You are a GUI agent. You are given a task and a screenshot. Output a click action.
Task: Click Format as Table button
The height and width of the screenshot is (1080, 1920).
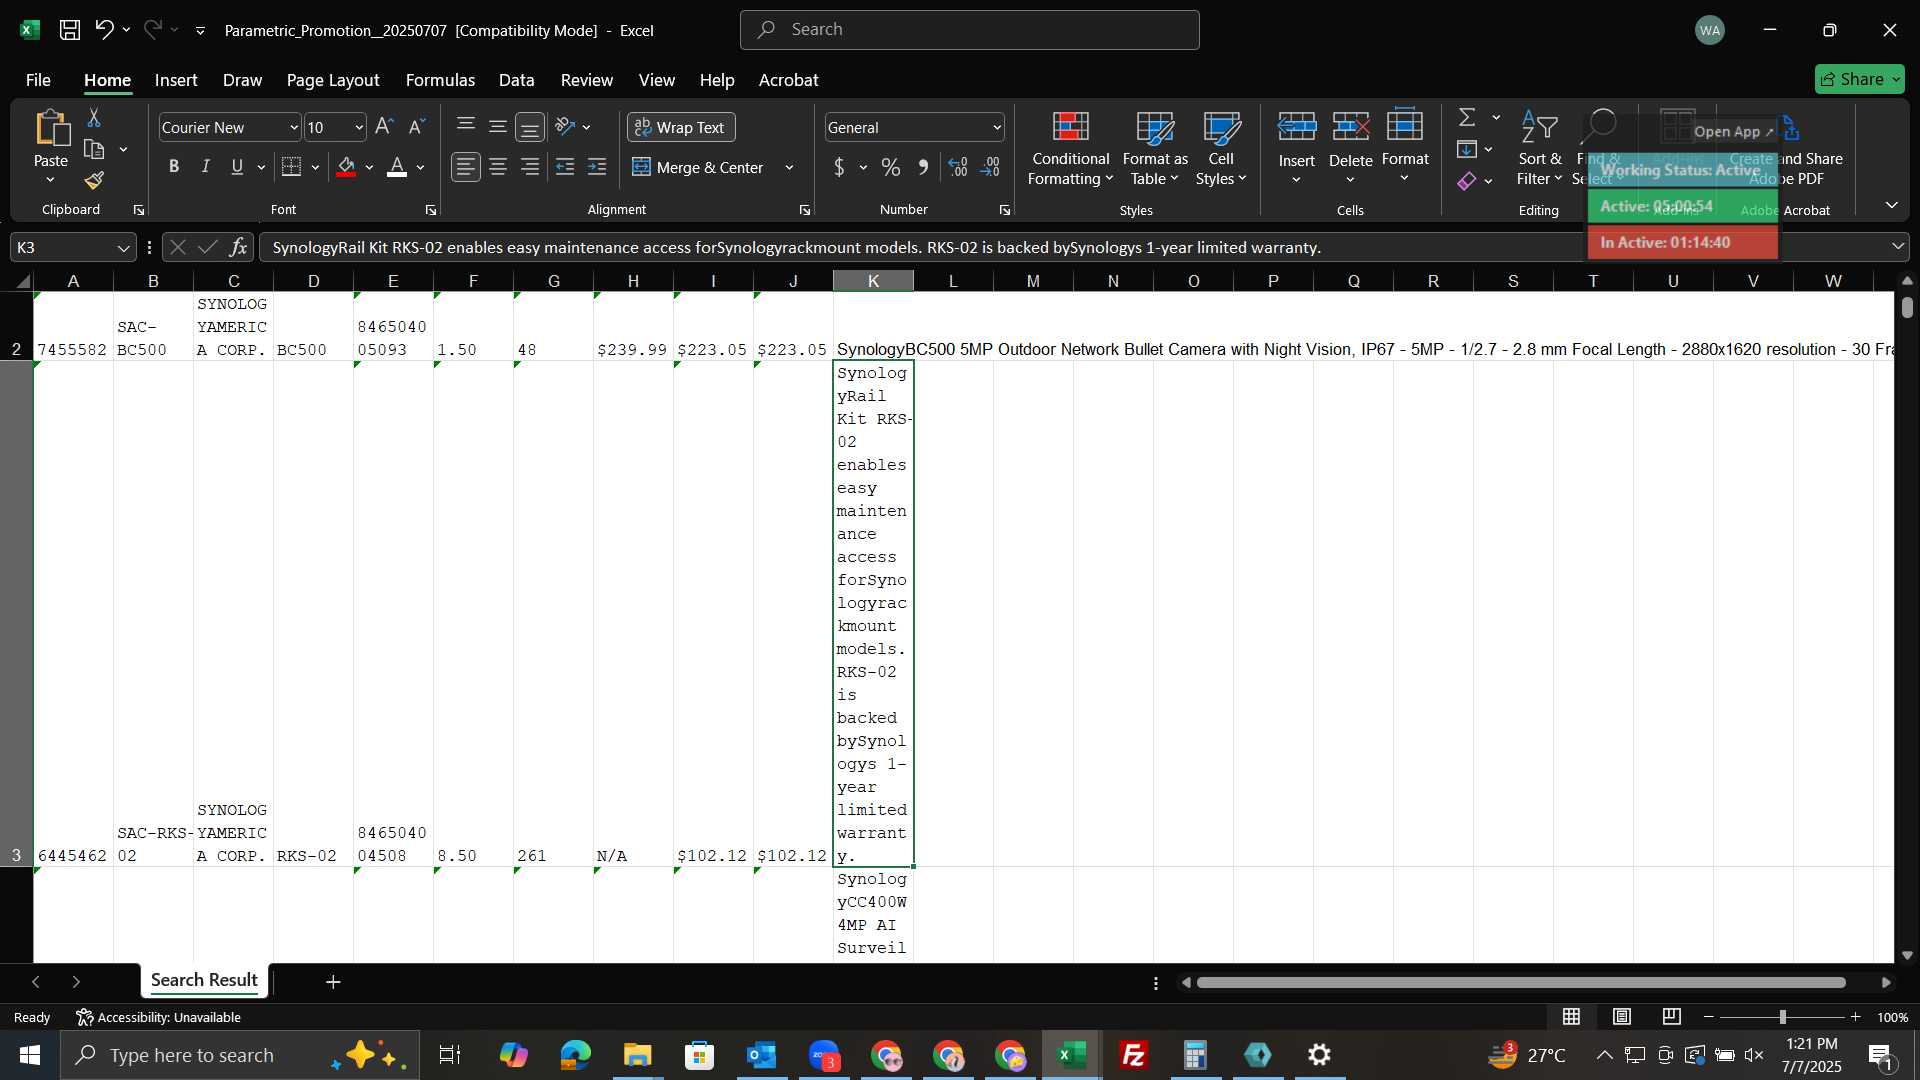[1155, 150]
